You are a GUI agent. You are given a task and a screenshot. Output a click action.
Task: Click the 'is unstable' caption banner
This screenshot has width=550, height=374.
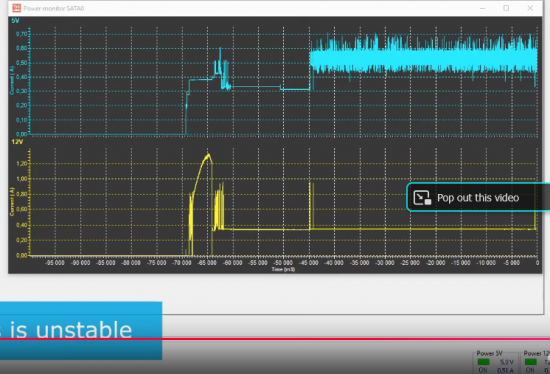tap(81, 330)
